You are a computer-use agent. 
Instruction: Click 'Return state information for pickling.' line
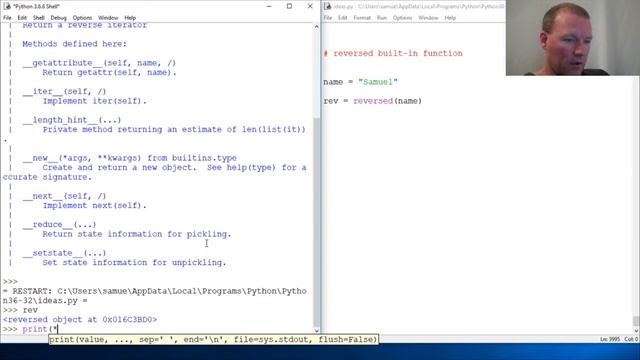137,234
